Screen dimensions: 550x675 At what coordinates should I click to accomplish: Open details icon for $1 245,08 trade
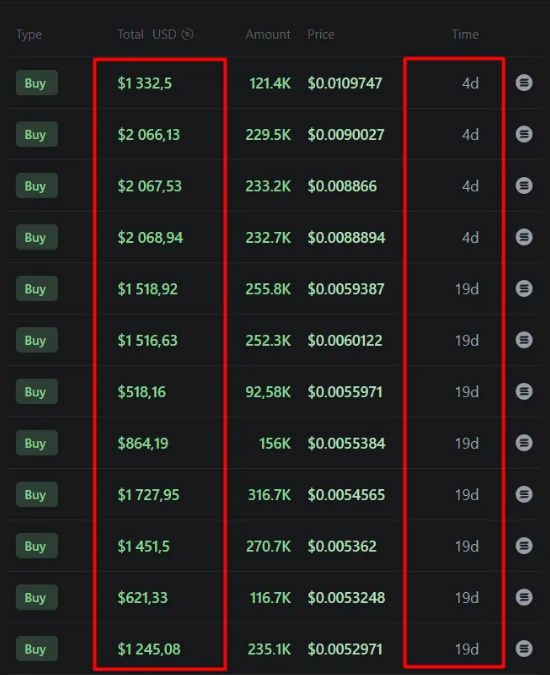click(524, 649)
